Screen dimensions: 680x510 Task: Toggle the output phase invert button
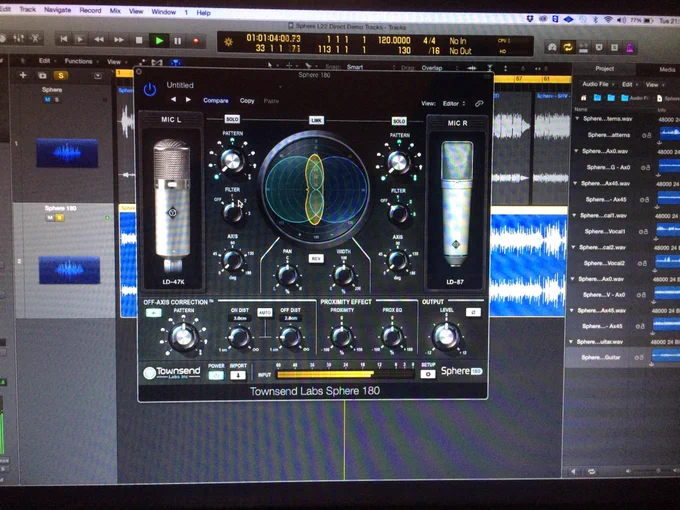pos(473,312)
